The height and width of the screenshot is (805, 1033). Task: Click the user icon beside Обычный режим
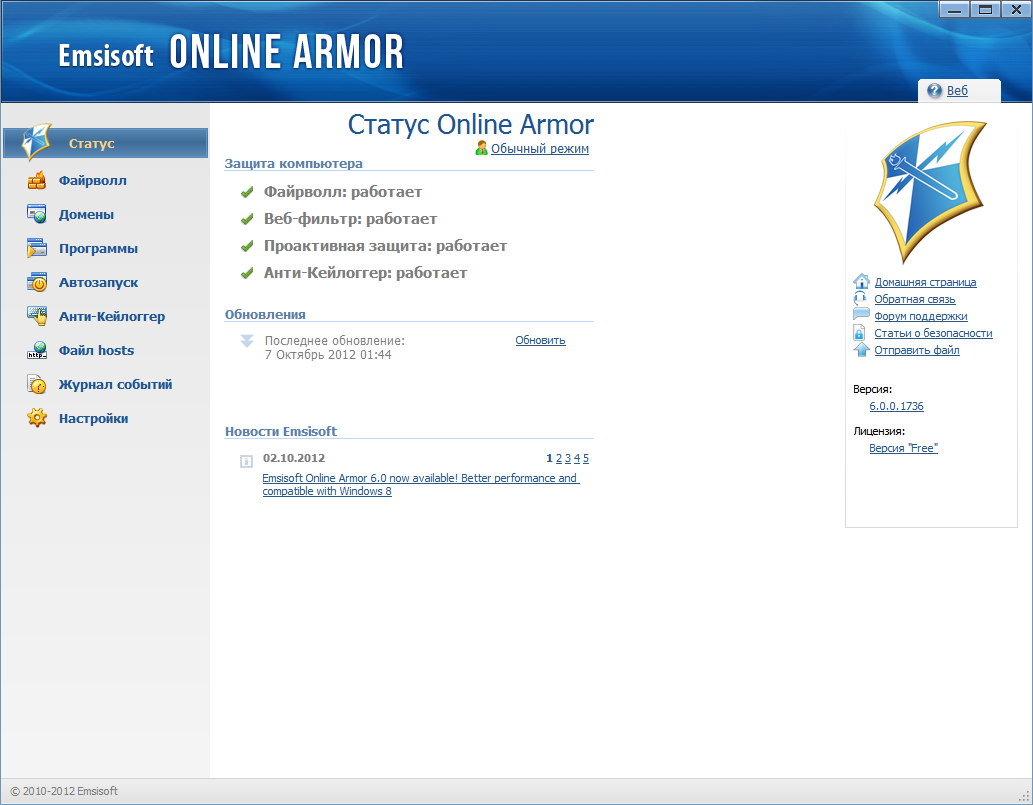[482, 148]
